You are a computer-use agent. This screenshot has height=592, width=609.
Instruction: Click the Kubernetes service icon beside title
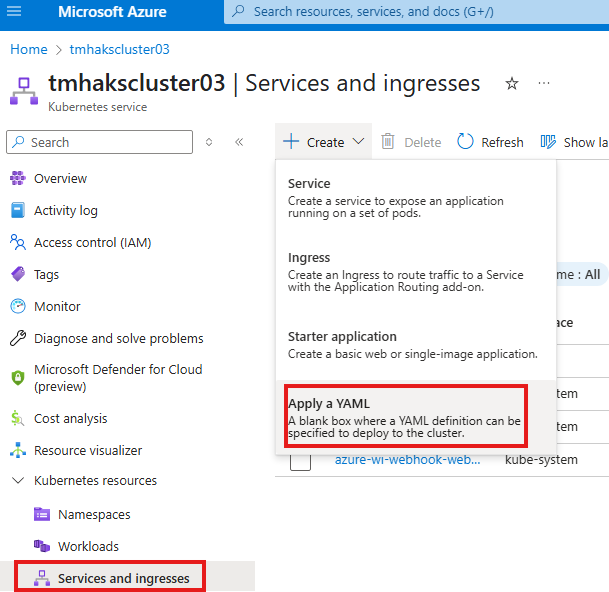pyautogui.click(x=24, y=91)
